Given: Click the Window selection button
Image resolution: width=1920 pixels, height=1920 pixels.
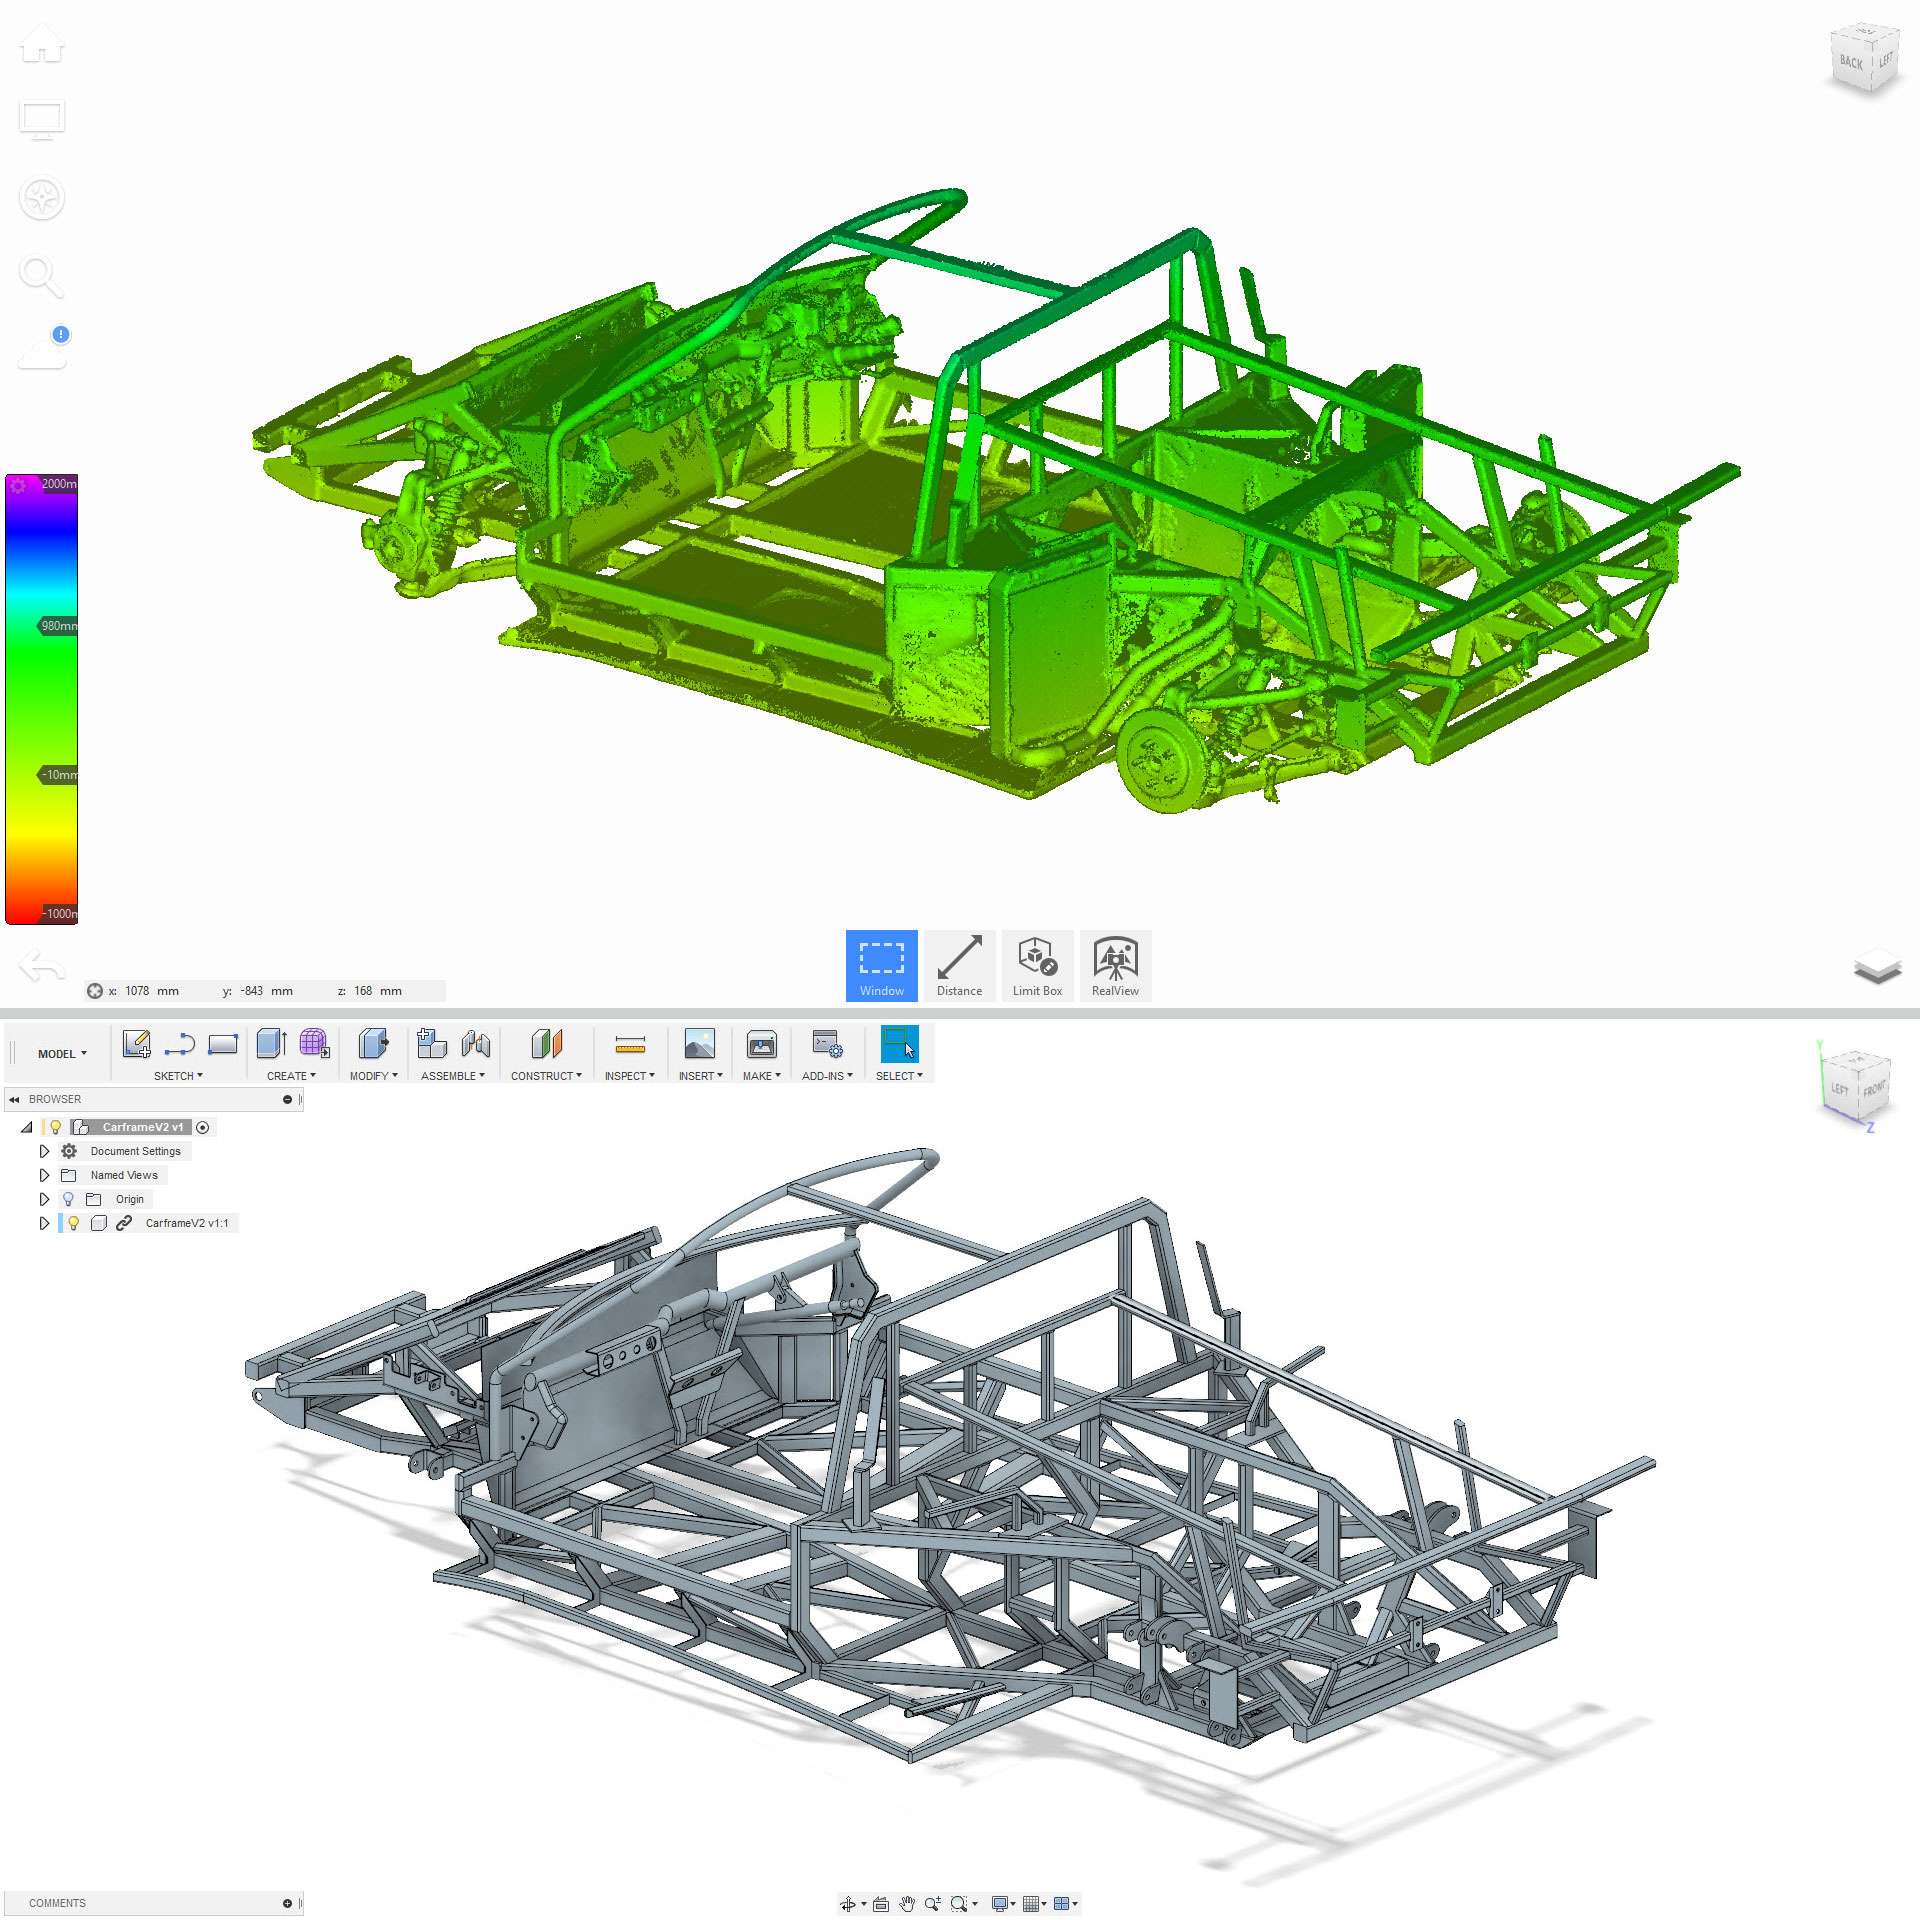Looking at the screenshot, I should pos(881,965).
